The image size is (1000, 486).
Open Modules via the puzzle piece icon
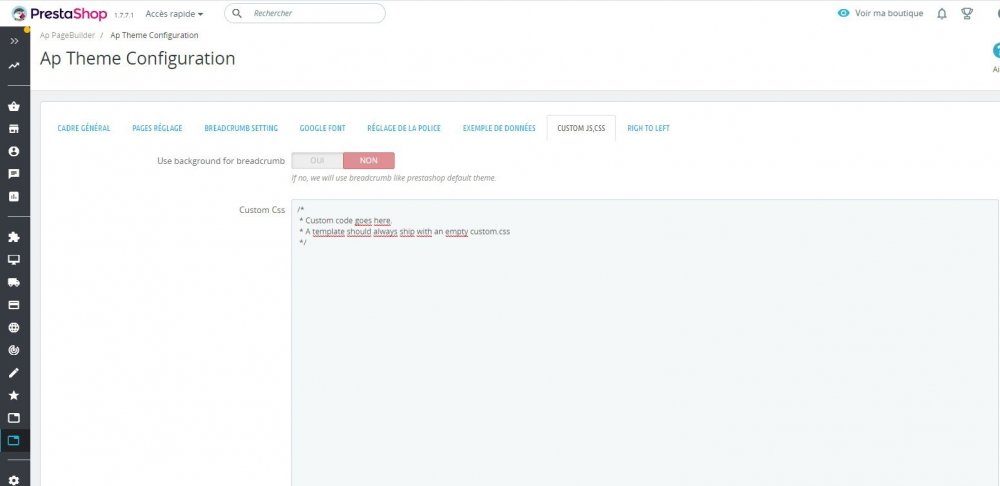14,237
